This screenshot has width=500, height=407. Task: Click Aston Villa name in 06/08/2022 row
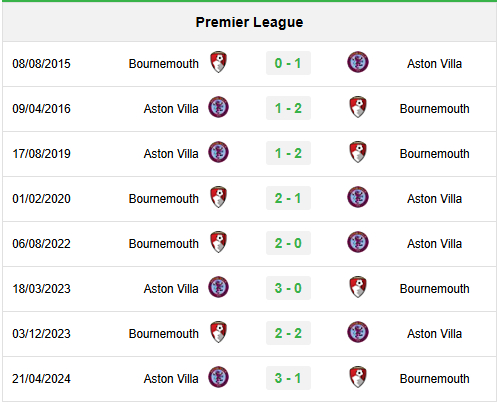tap(434, 244)
